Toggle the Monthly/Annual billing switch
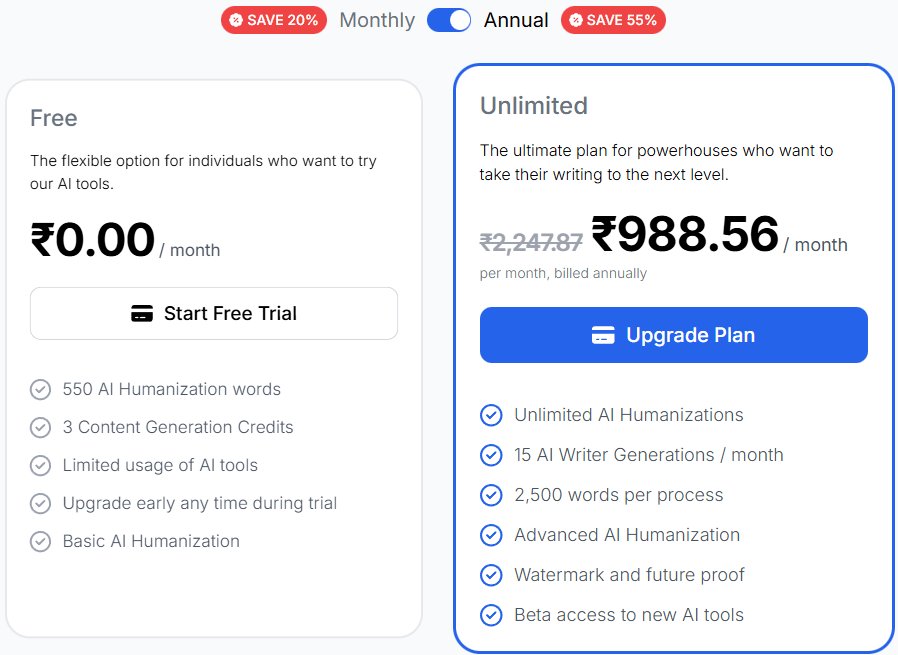The image size is (898, 655). pyautogui.click(x=448, y=20)
